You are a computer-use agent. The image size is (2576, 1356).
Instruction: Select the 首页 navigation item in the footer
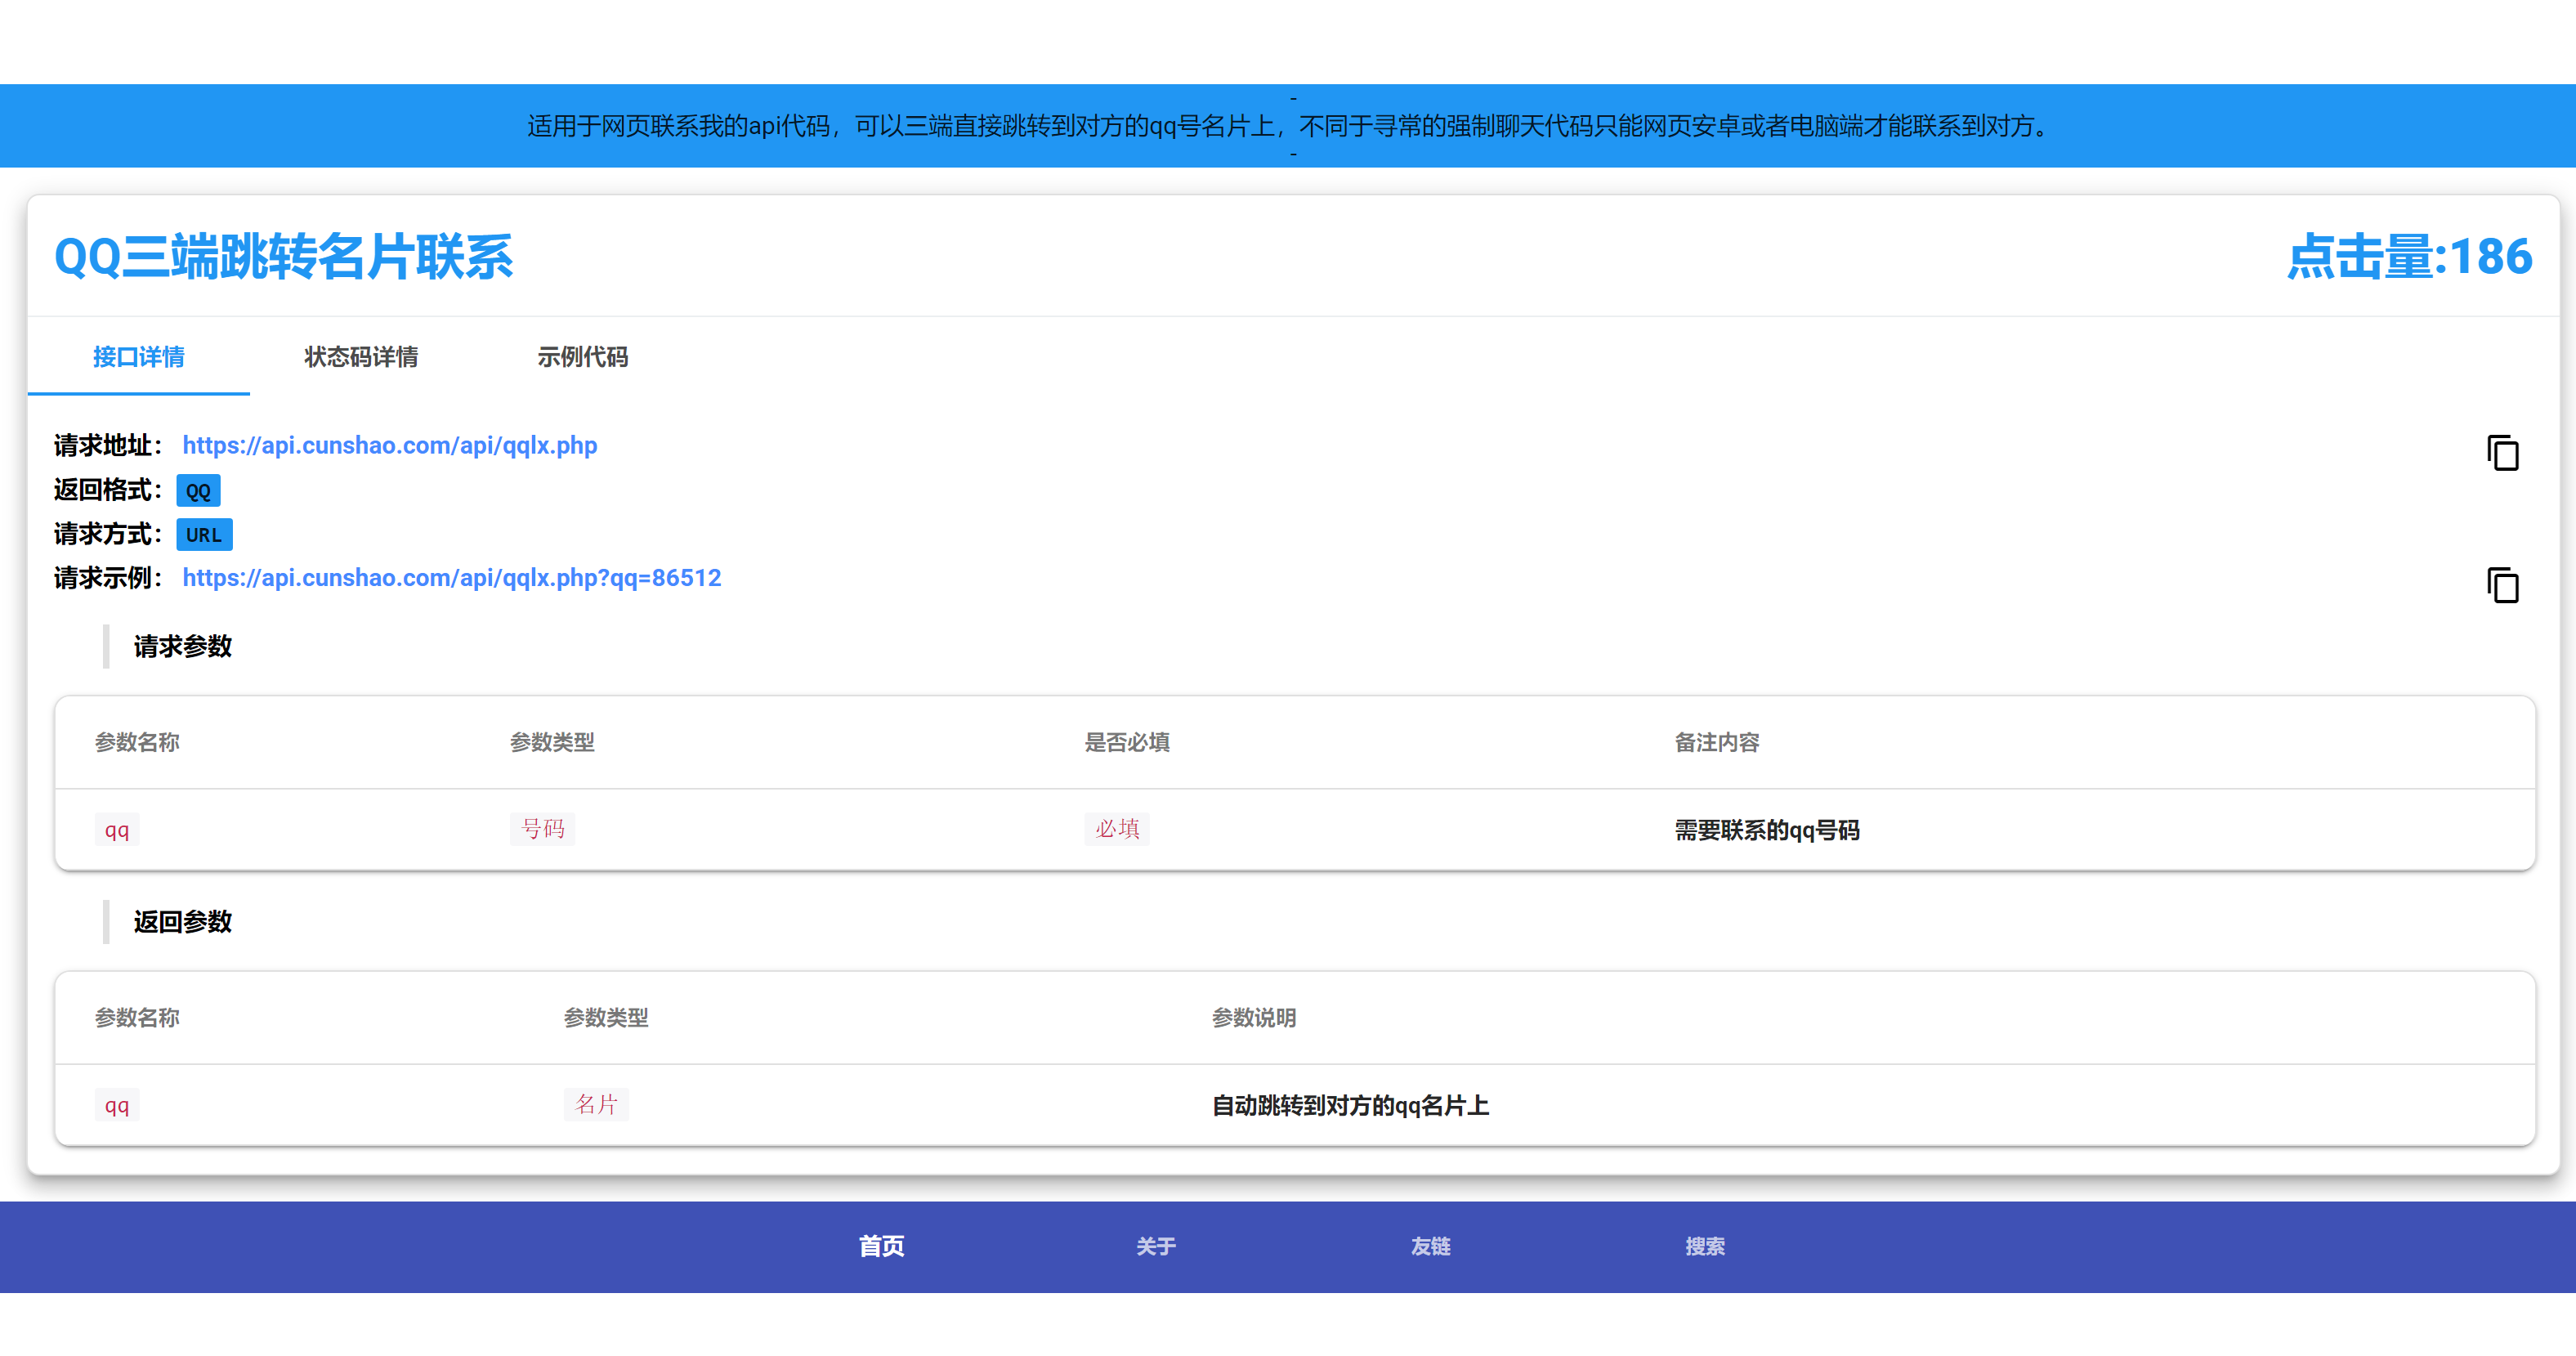880,1246
